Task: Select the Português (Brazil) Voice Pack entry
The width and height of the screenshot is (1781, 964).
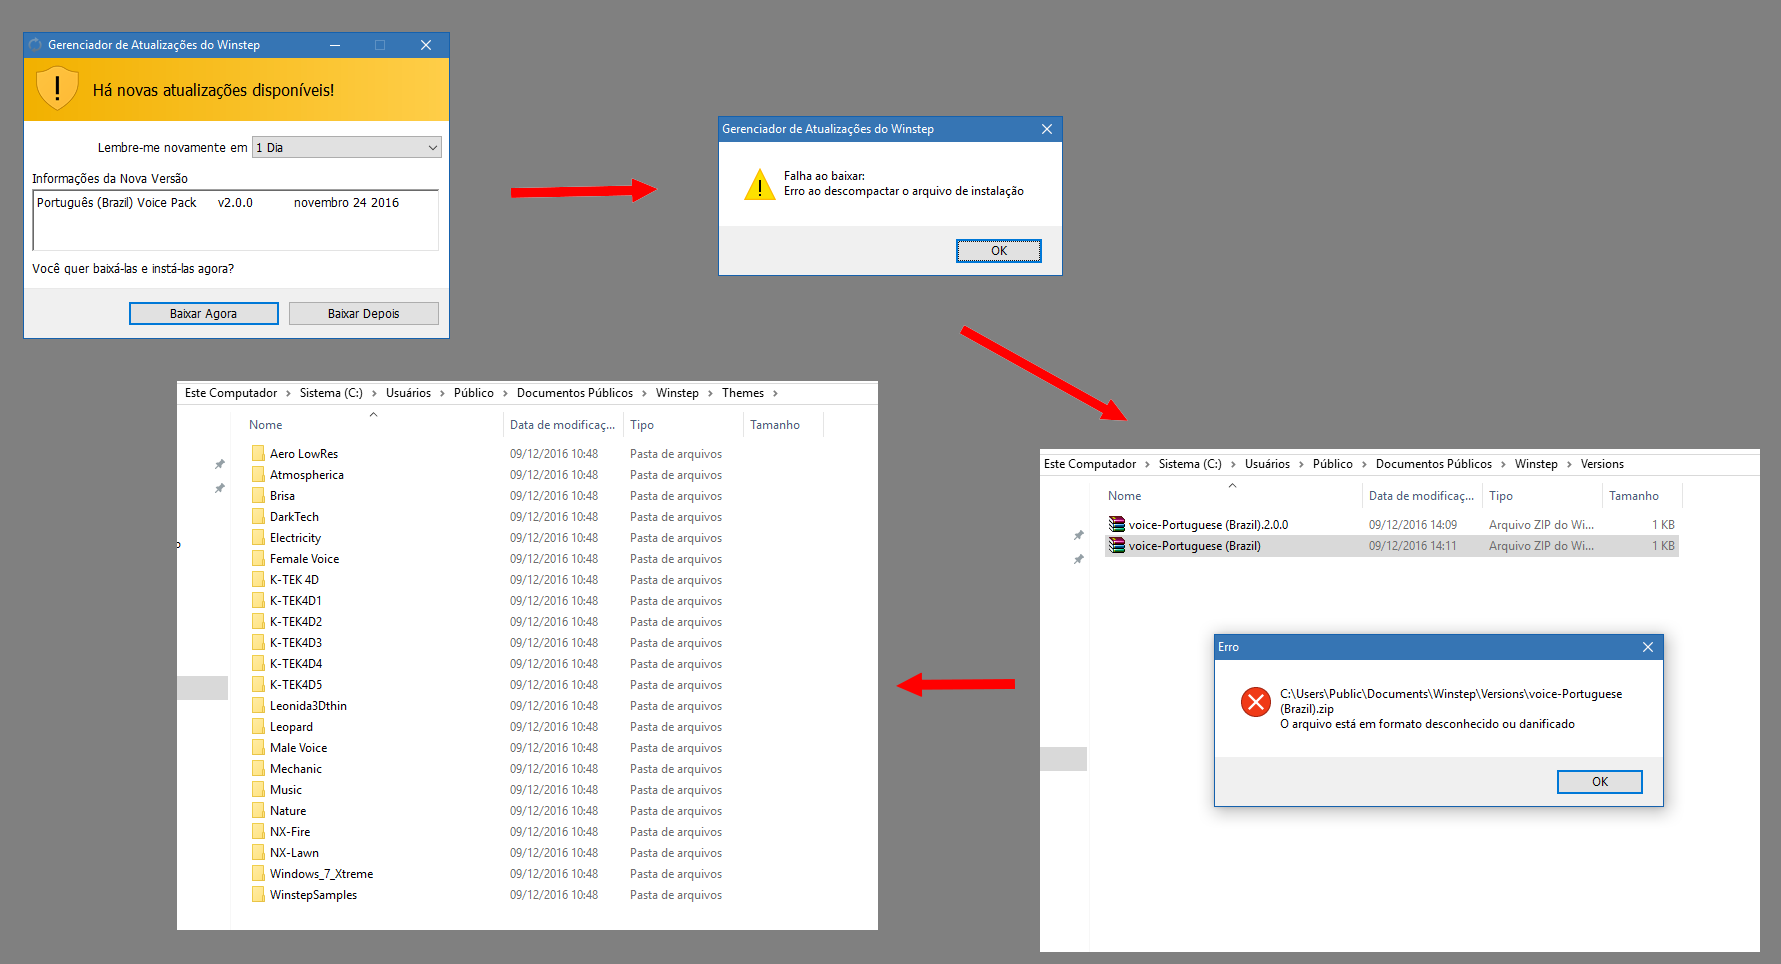Action: (x=117, y=203)
